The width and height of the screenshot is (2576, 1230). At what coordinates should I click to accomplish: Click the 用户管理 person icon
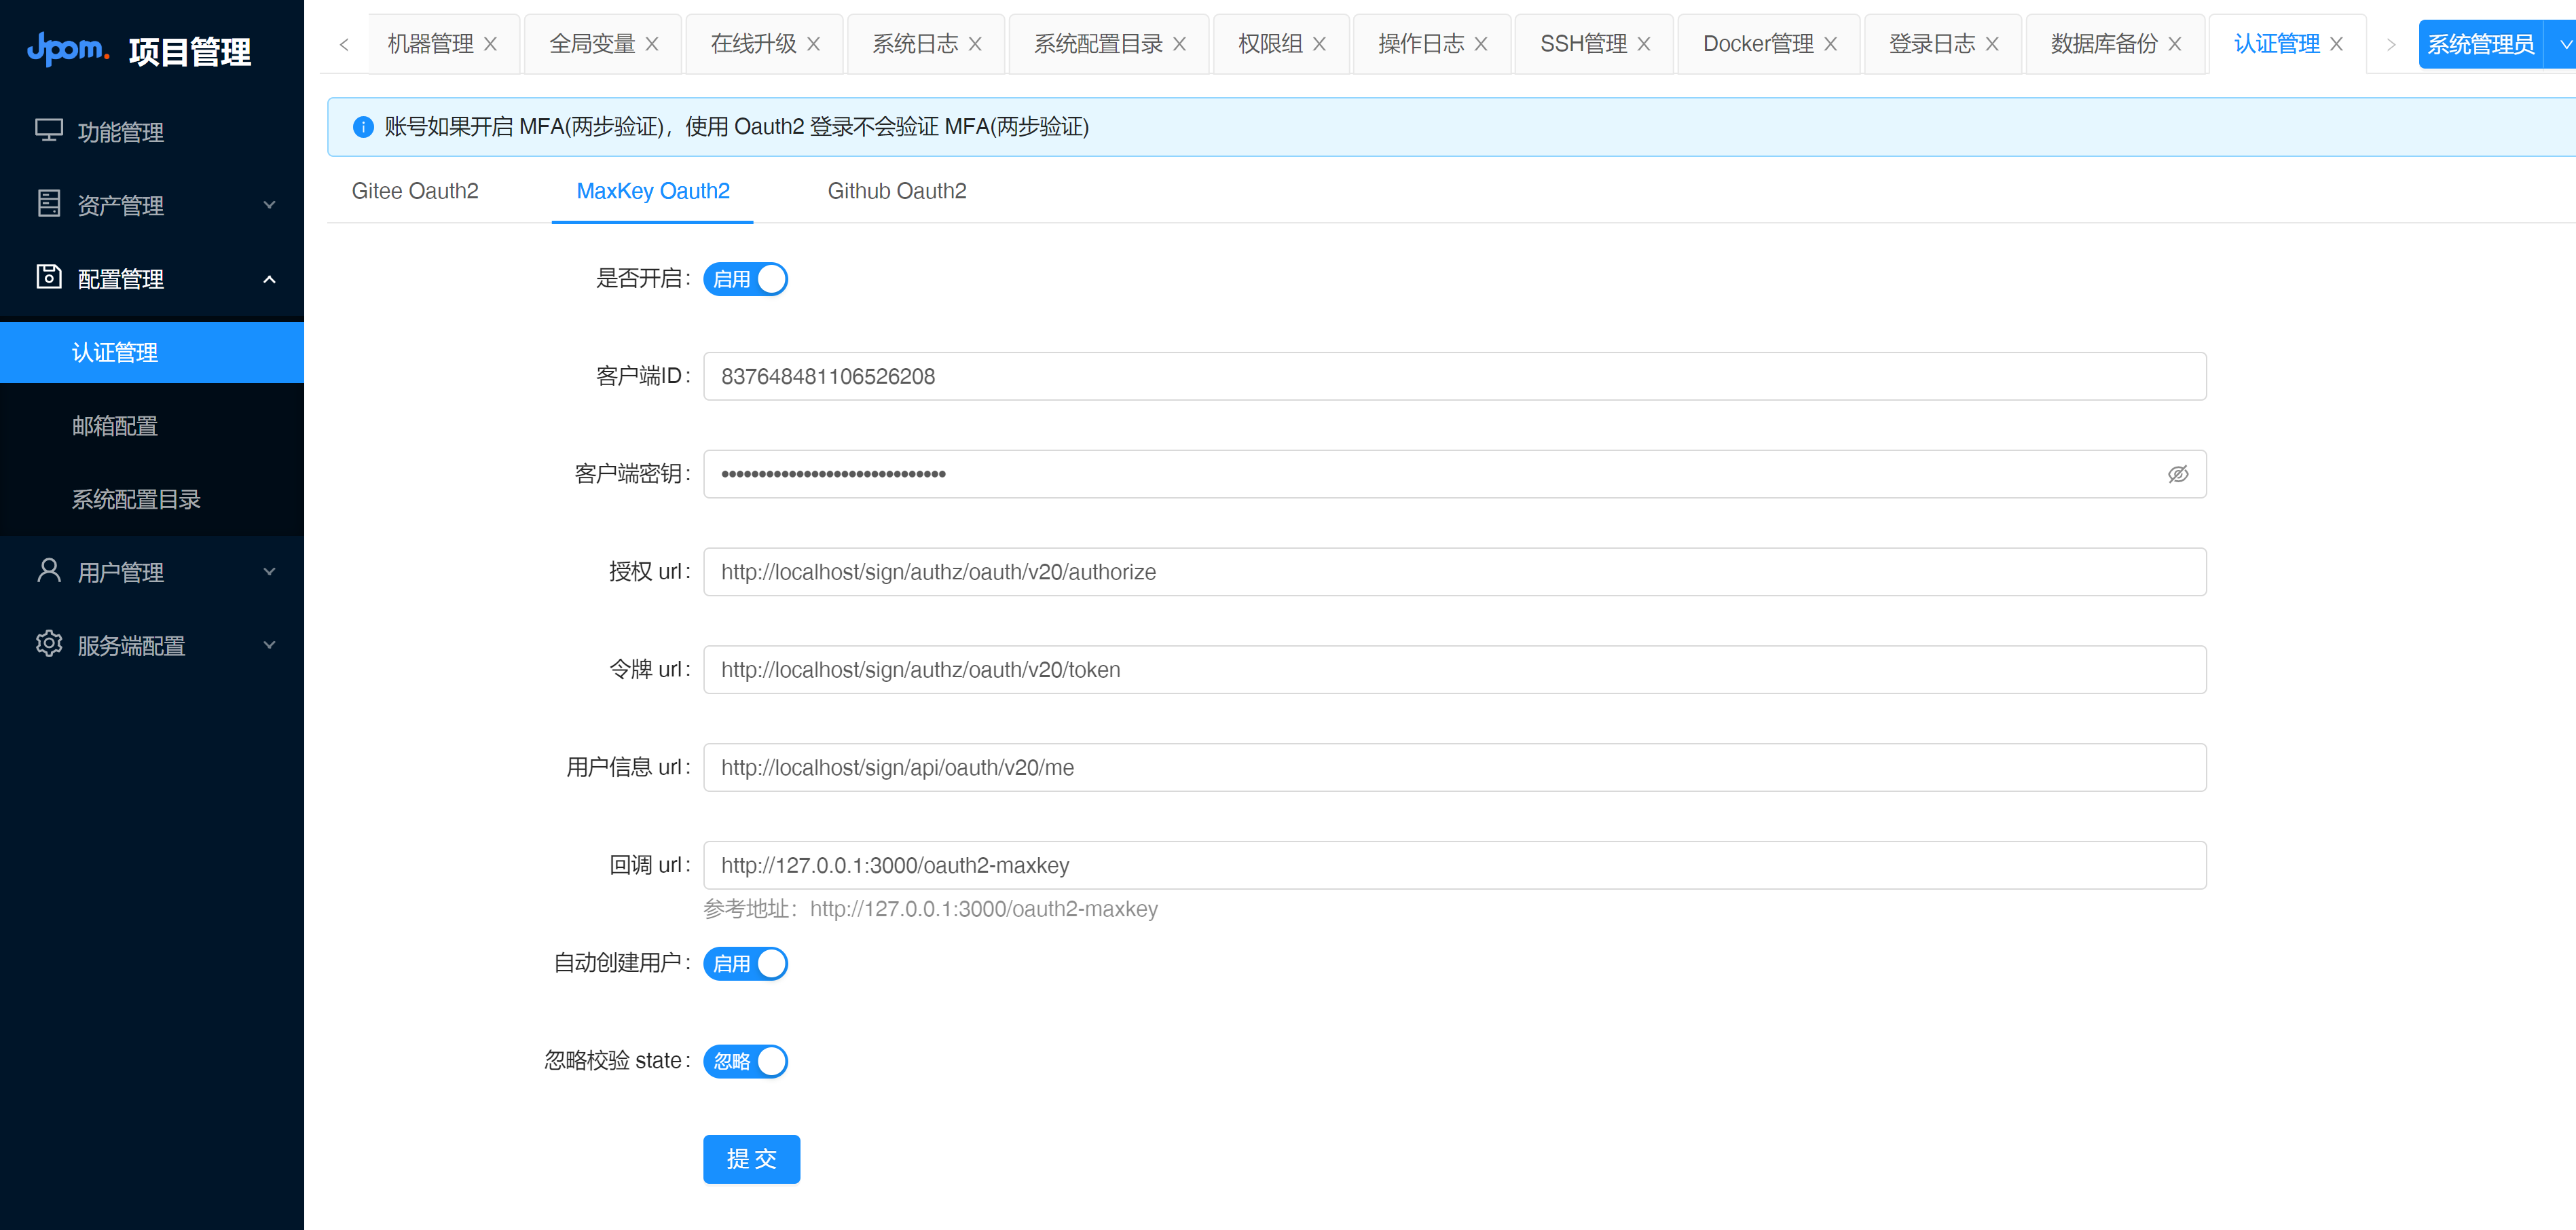point(48,571)
